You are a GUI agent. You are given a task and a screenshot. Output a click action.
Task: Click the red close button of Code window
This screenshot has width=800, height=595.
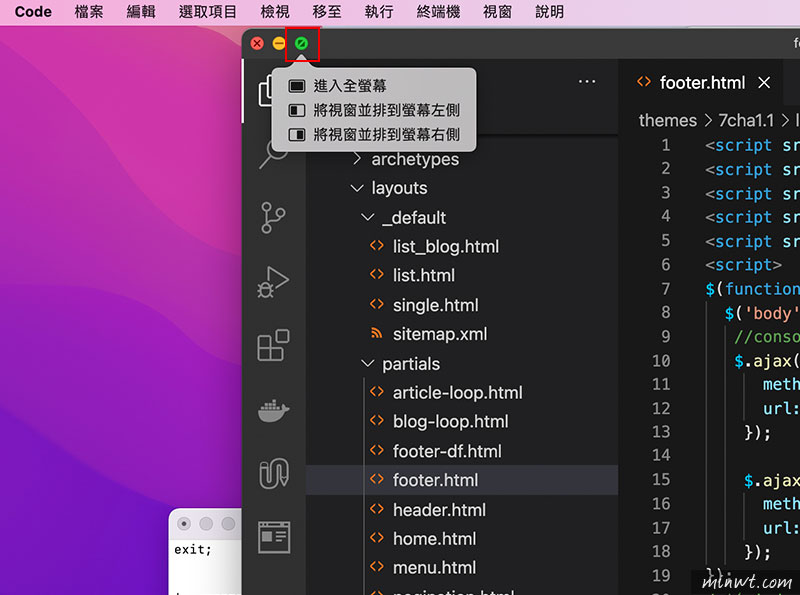pyautogui.click(x=257, y=43)
